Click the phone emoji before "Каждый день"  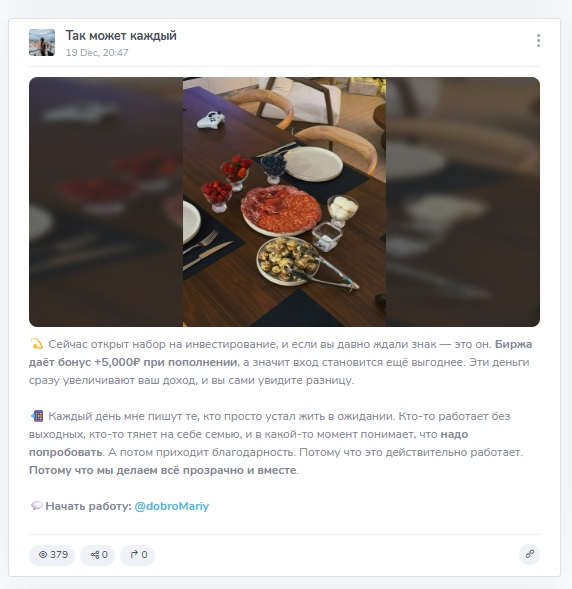(x=37, y=416)
